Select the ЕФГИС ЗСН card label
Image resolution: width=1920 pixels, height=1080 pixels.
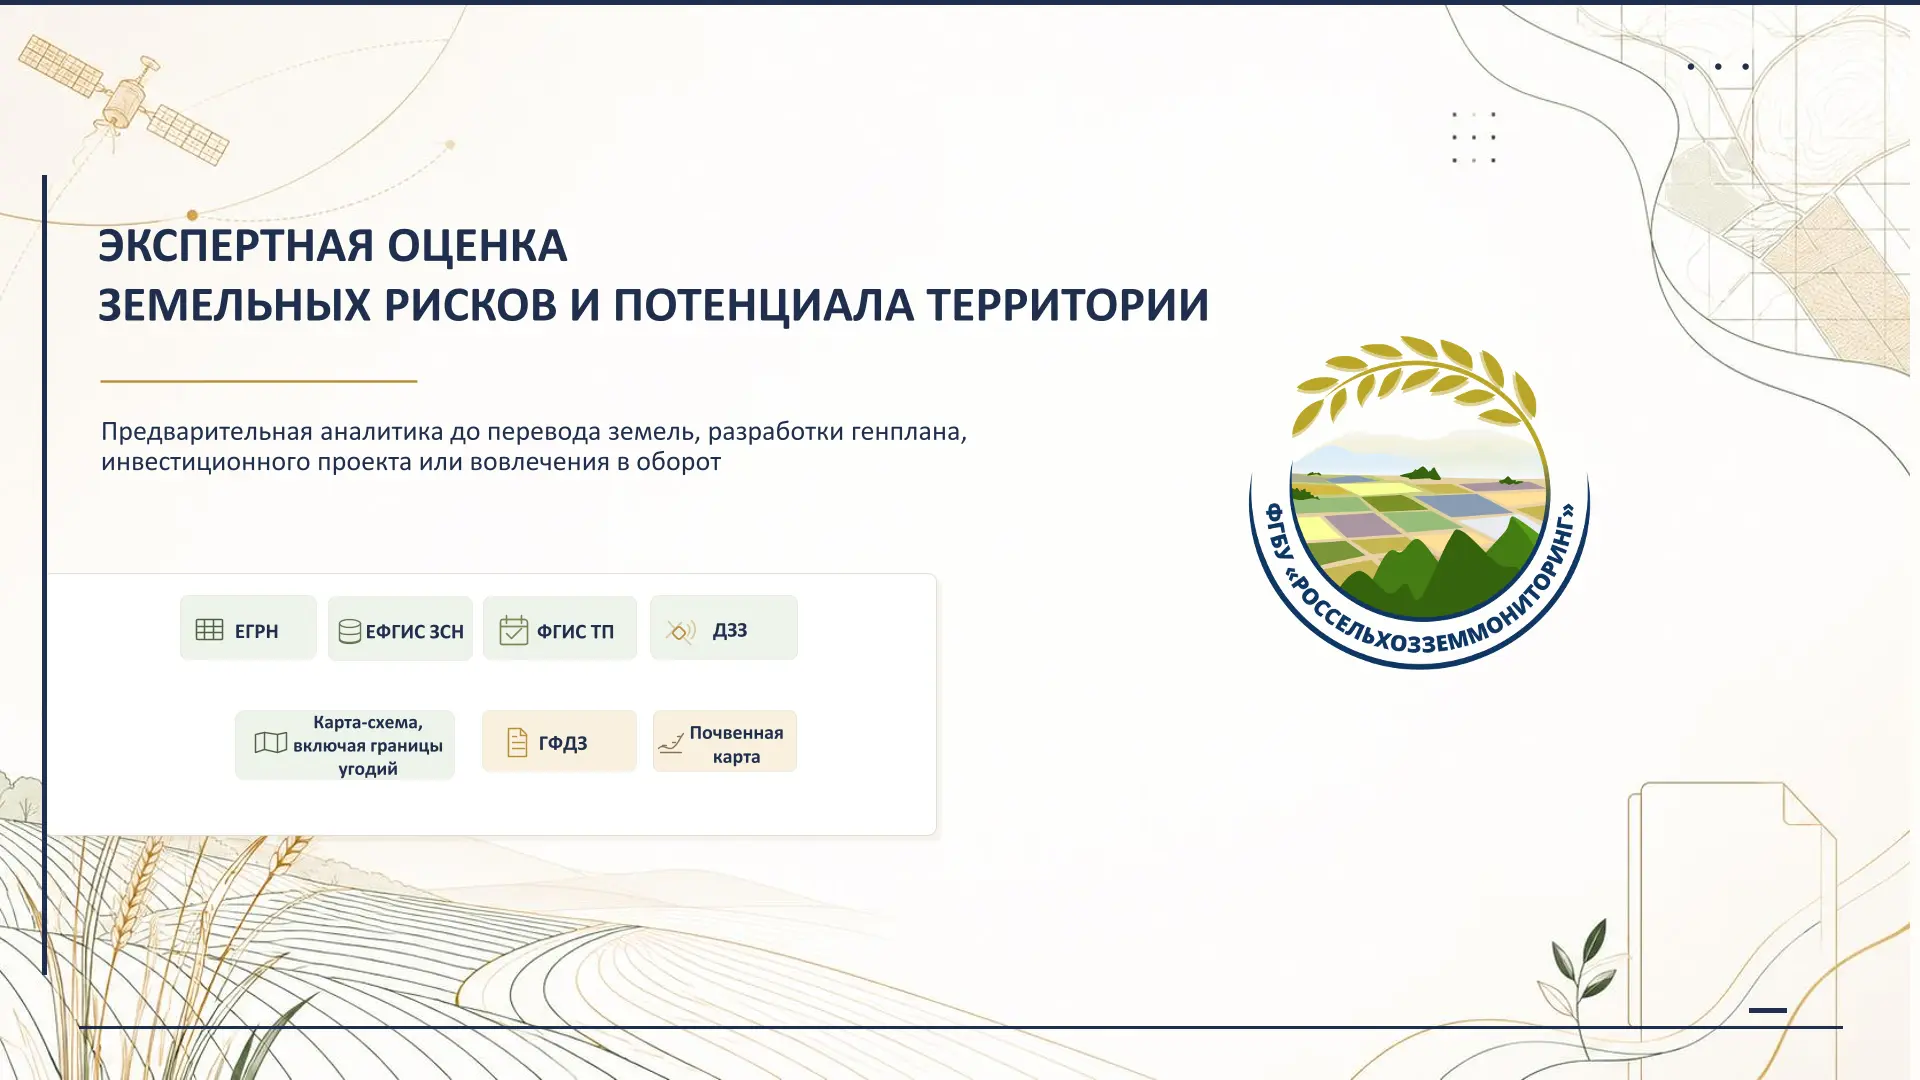point(415,632)
